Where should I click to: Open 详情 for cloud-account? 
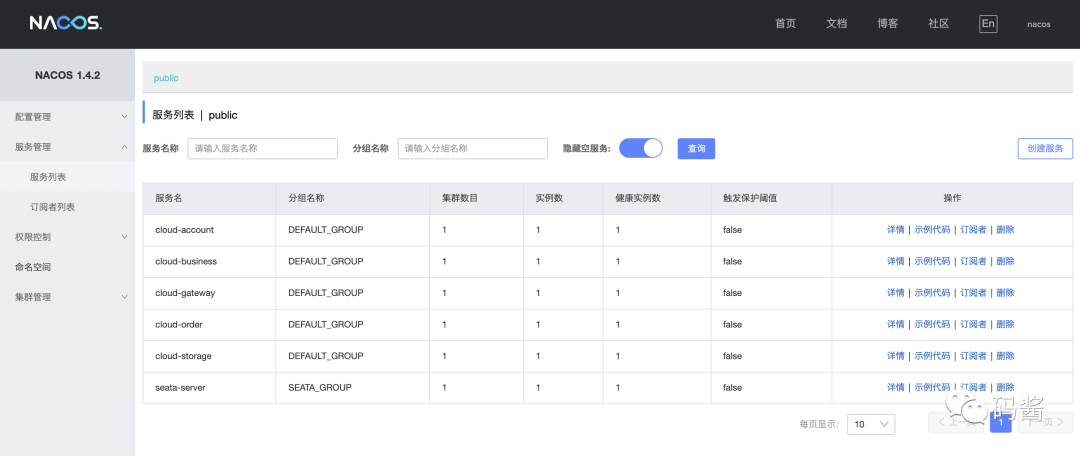pos(895,230)
